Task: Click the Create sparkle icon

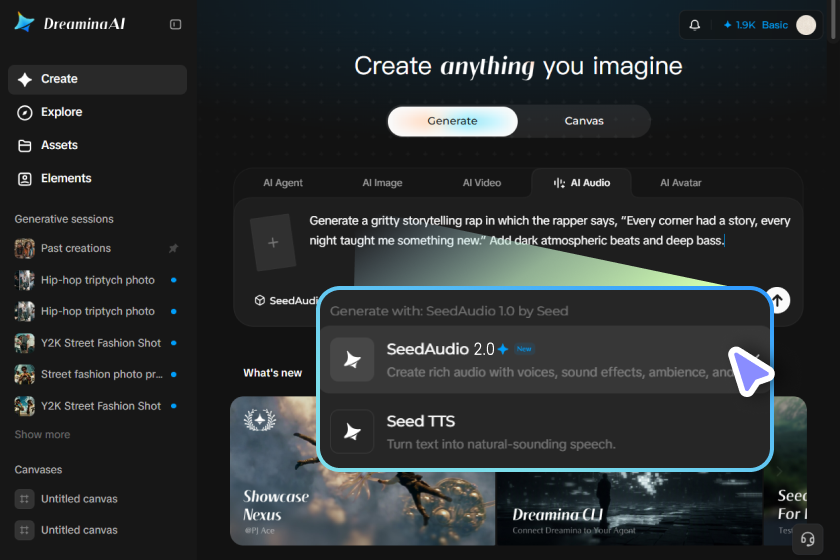Action: click(25, 80)
